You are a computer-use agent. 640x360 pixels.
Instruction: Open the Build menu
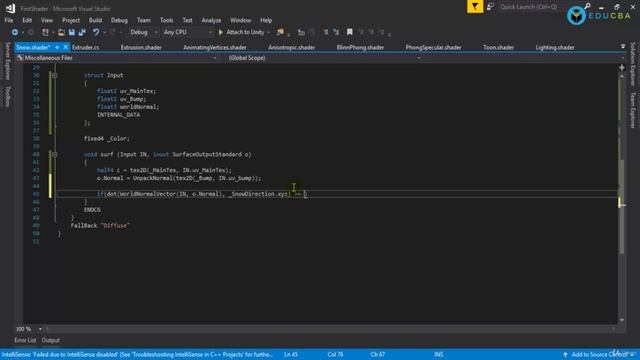point(96,20)
